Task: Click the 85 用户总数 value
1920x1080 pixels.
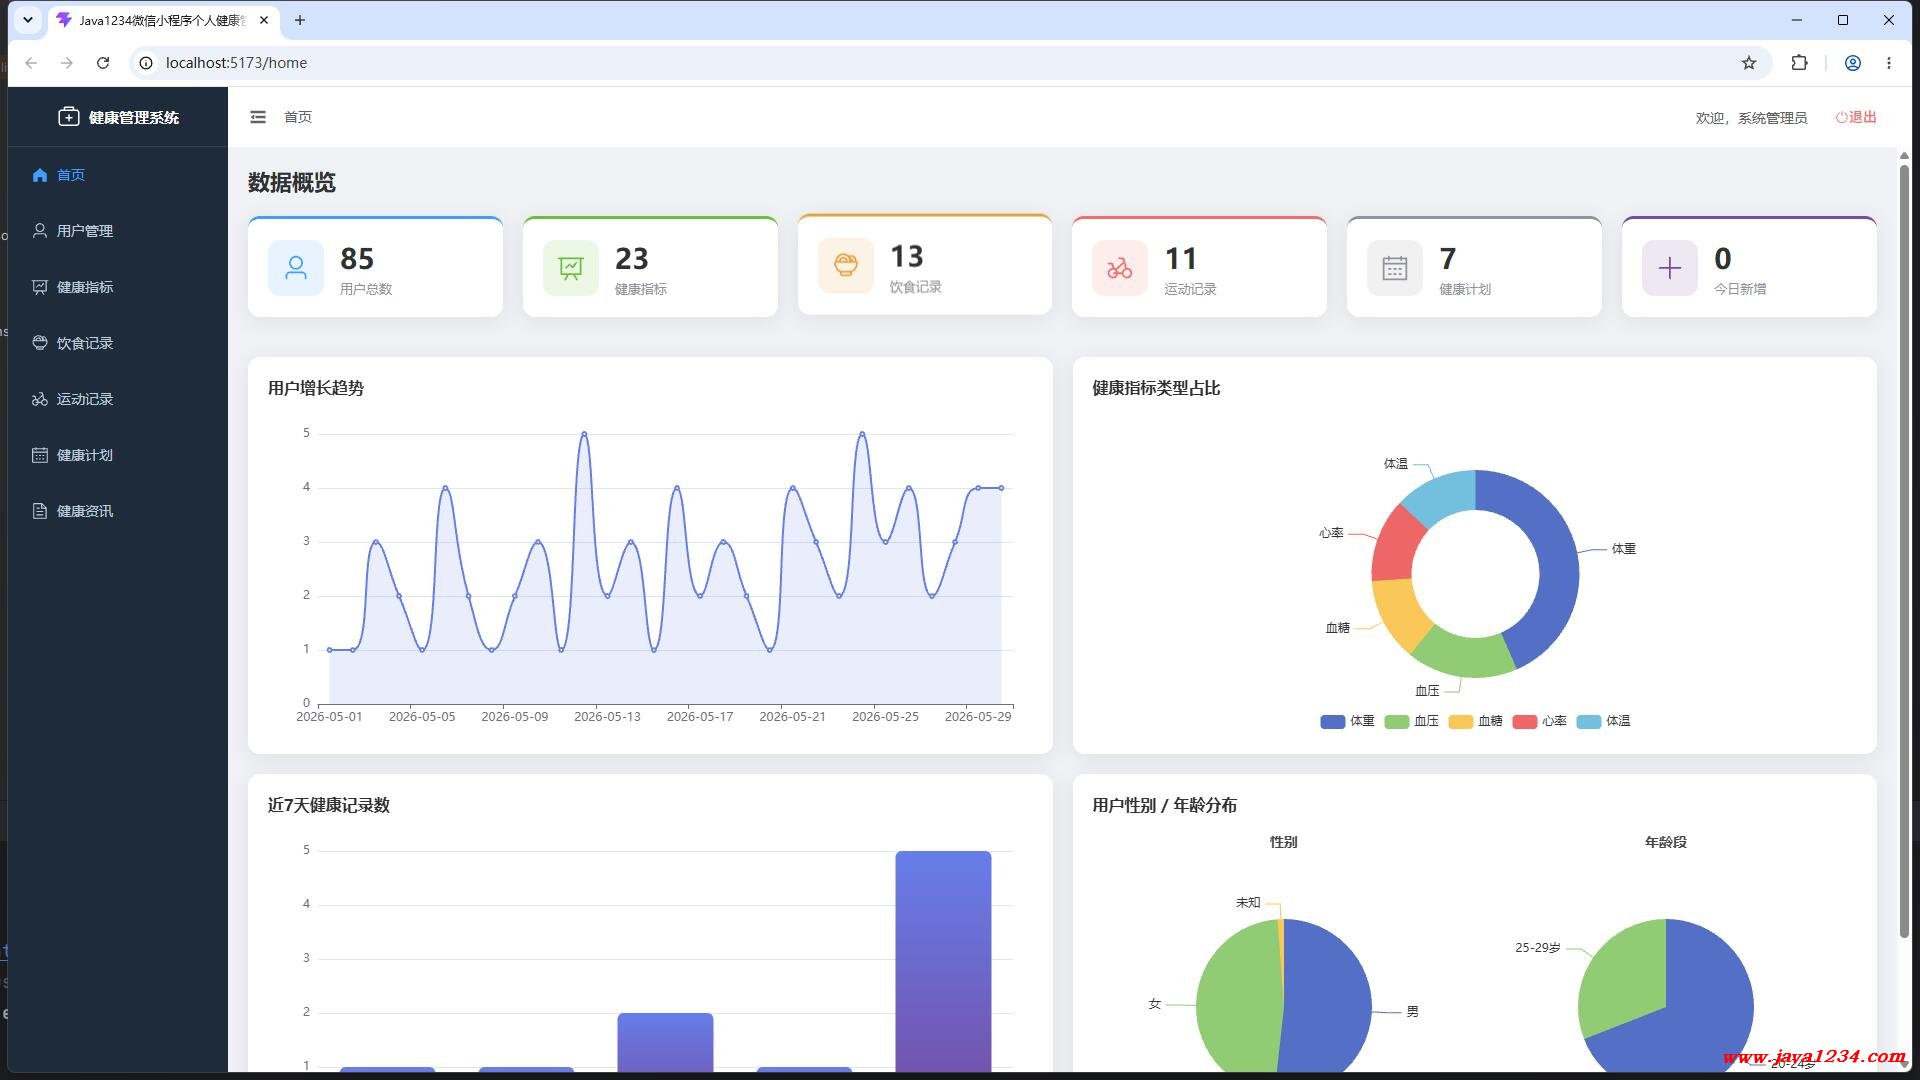Action: pyautogui.click(x=357, y=259)
